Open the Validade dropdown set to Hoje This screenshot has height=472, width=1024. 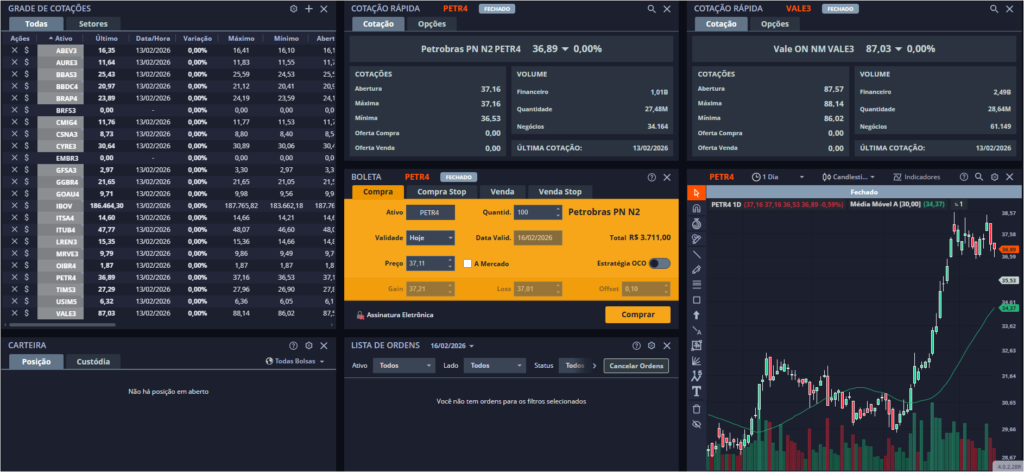[430, 238]
